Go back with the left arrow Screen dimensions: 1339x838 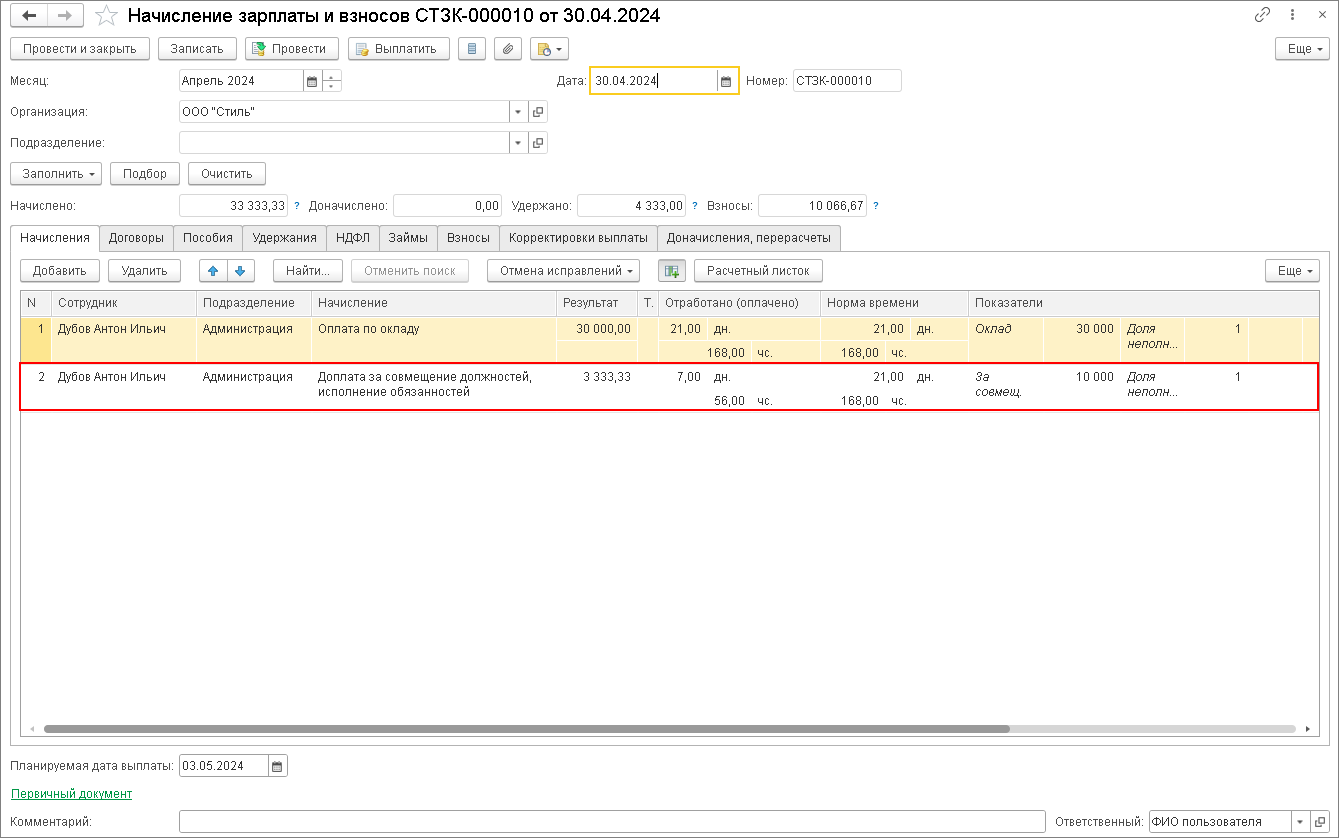coord(28,16)
